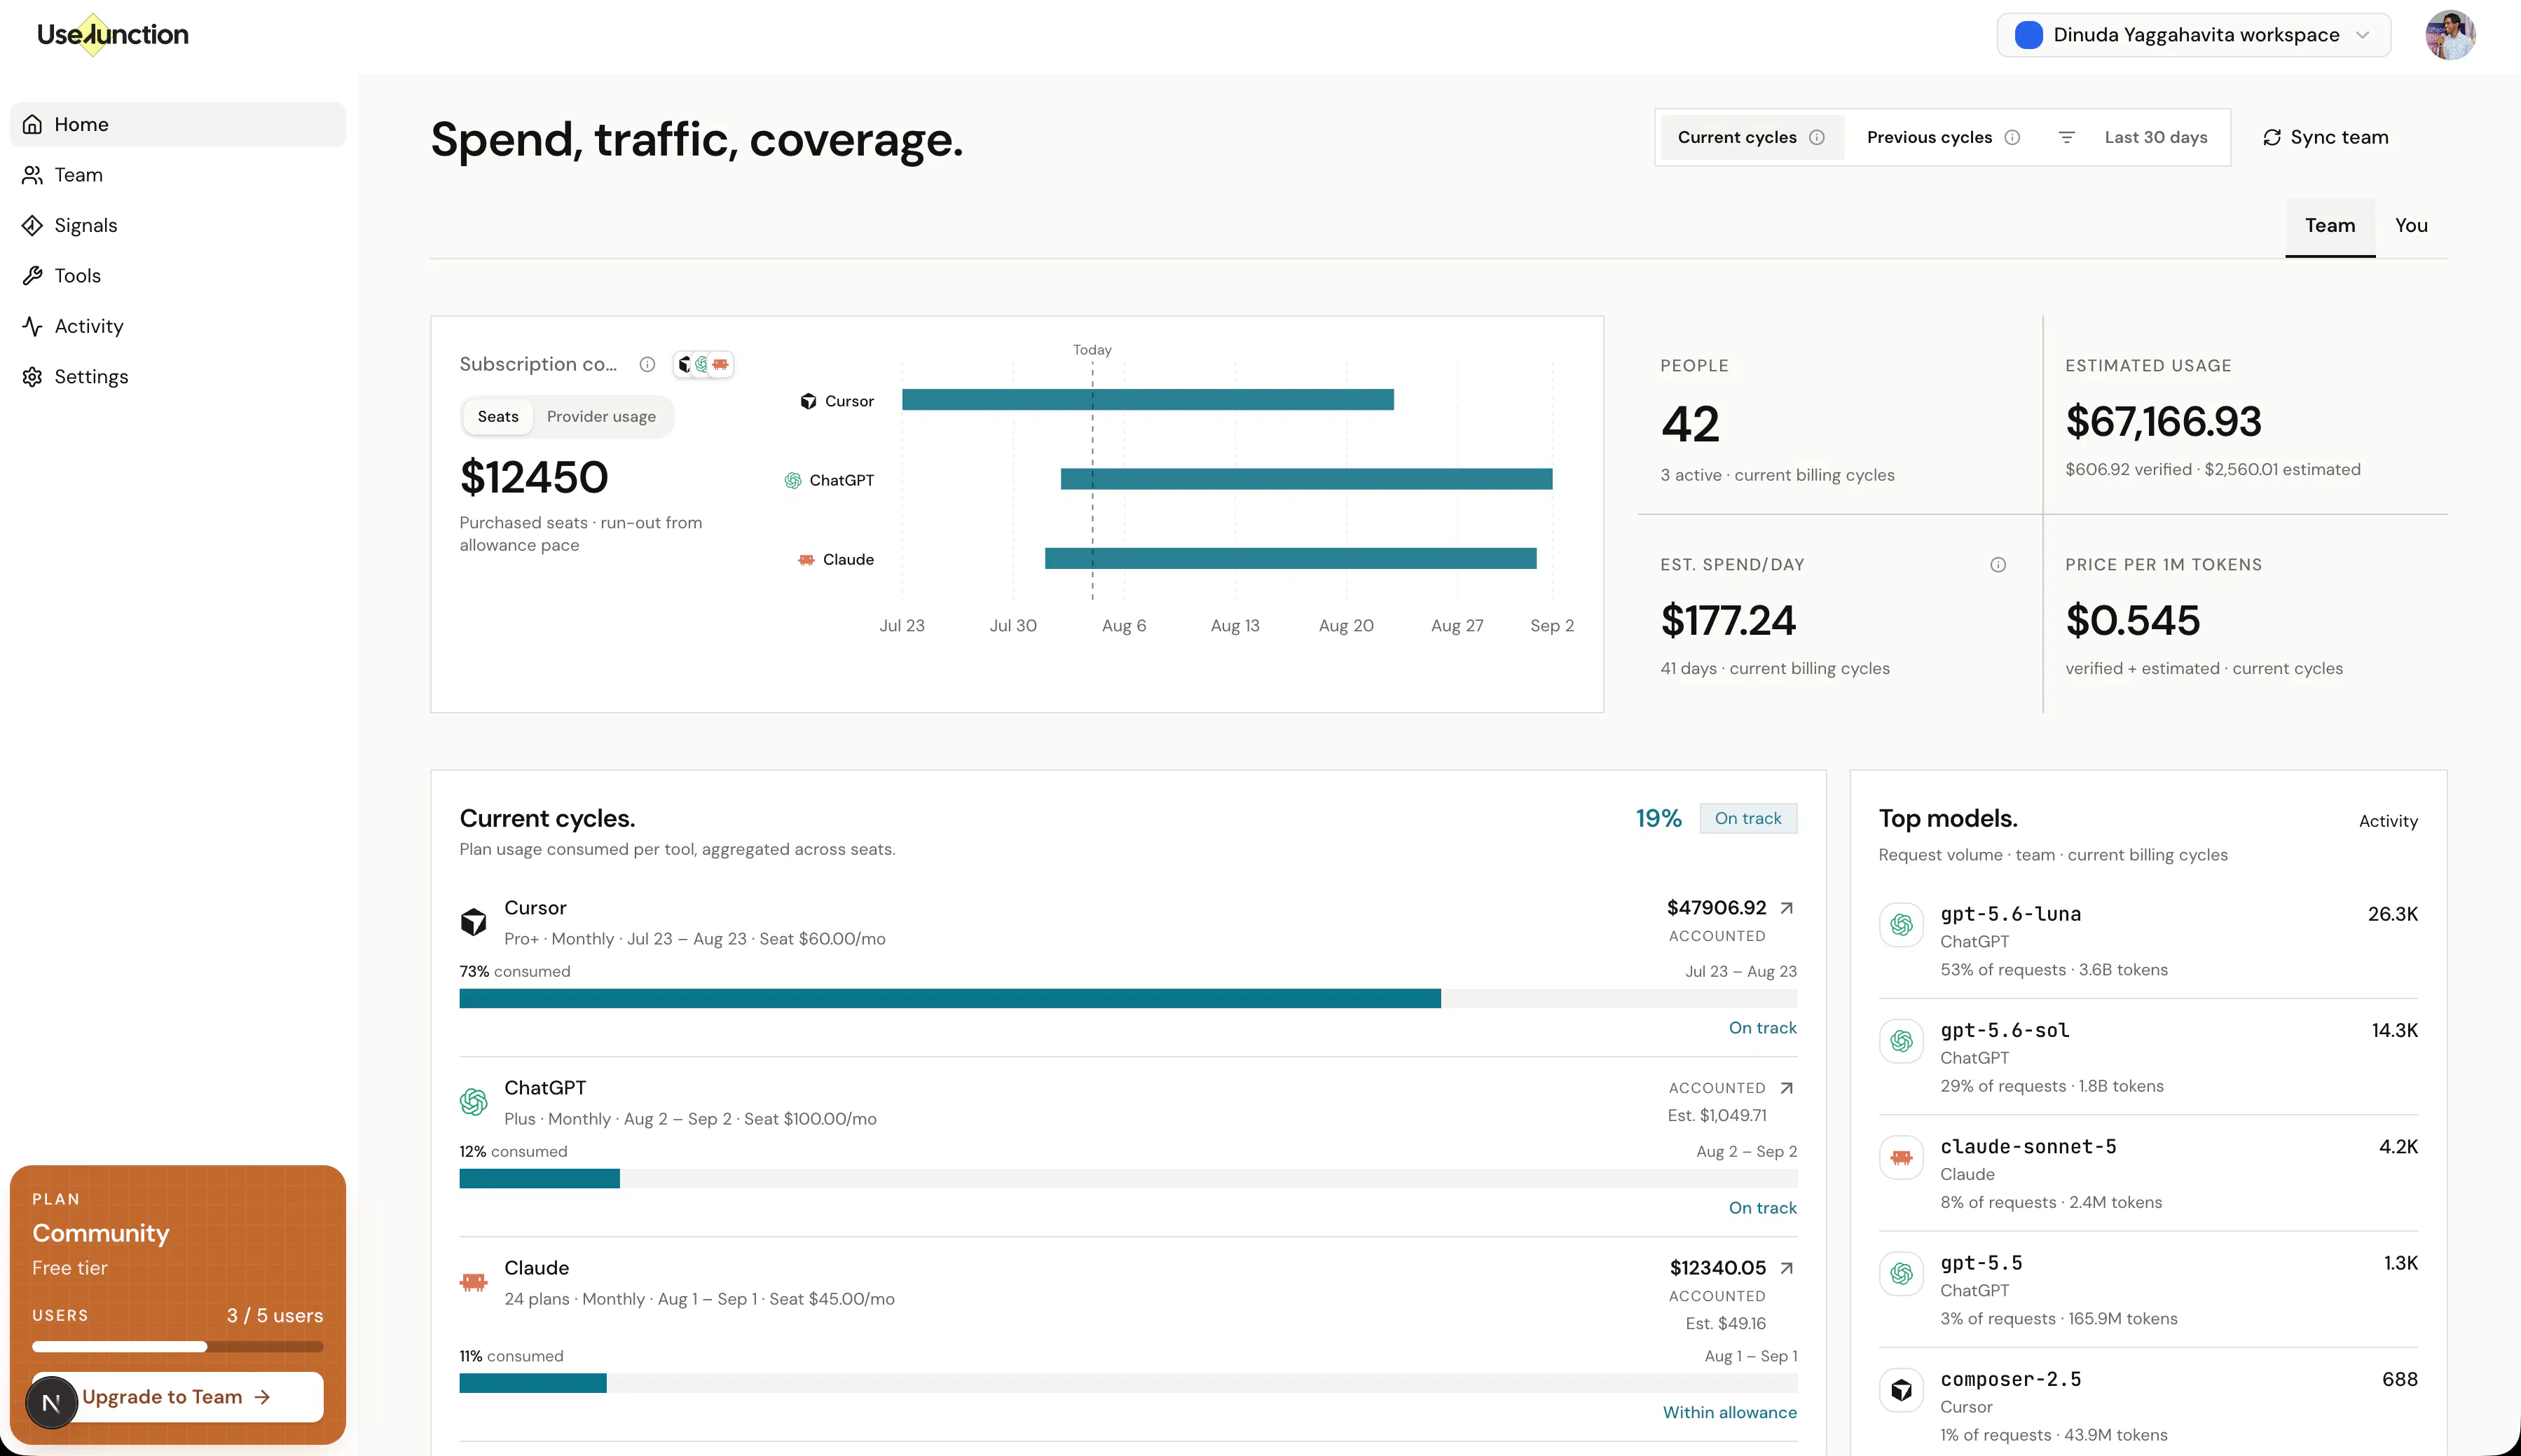Open the ChatGPT Accounted arrow link
2521x1456 pixels.
[x=1787, y=1088]
